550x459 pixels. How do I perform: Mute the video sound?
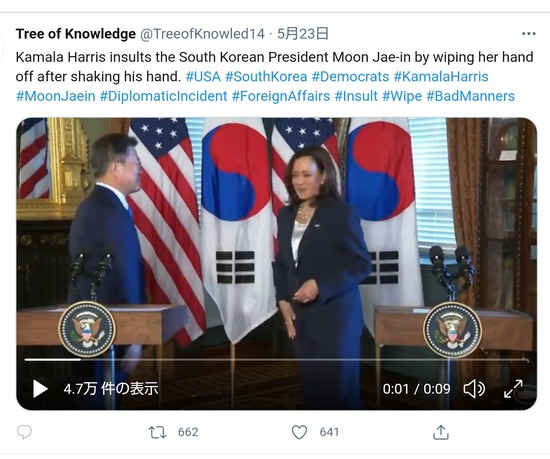coord(474,389)
